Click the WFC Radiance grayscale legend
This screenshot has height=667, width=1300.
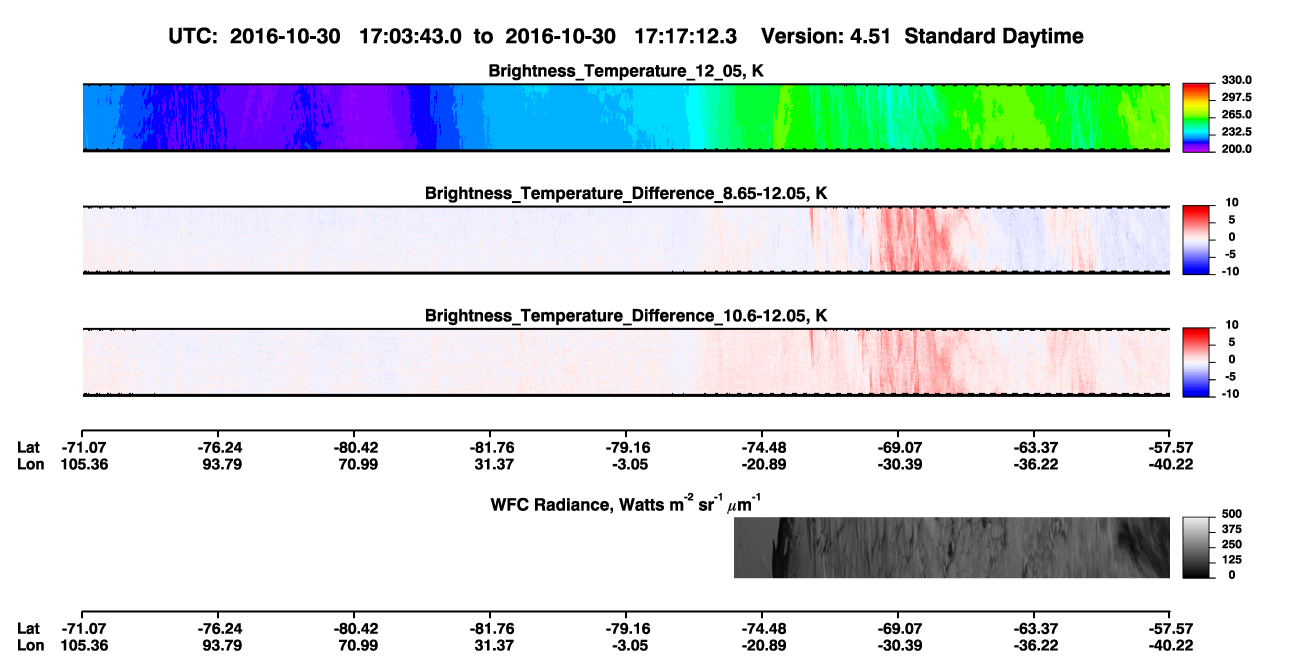1196,548
